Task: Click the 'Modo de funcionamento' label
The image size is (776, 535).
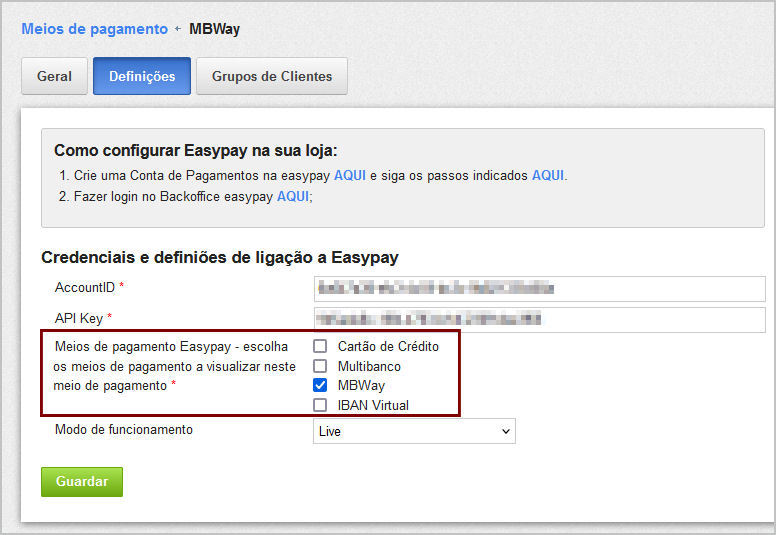Action: (x=124, y=429)
